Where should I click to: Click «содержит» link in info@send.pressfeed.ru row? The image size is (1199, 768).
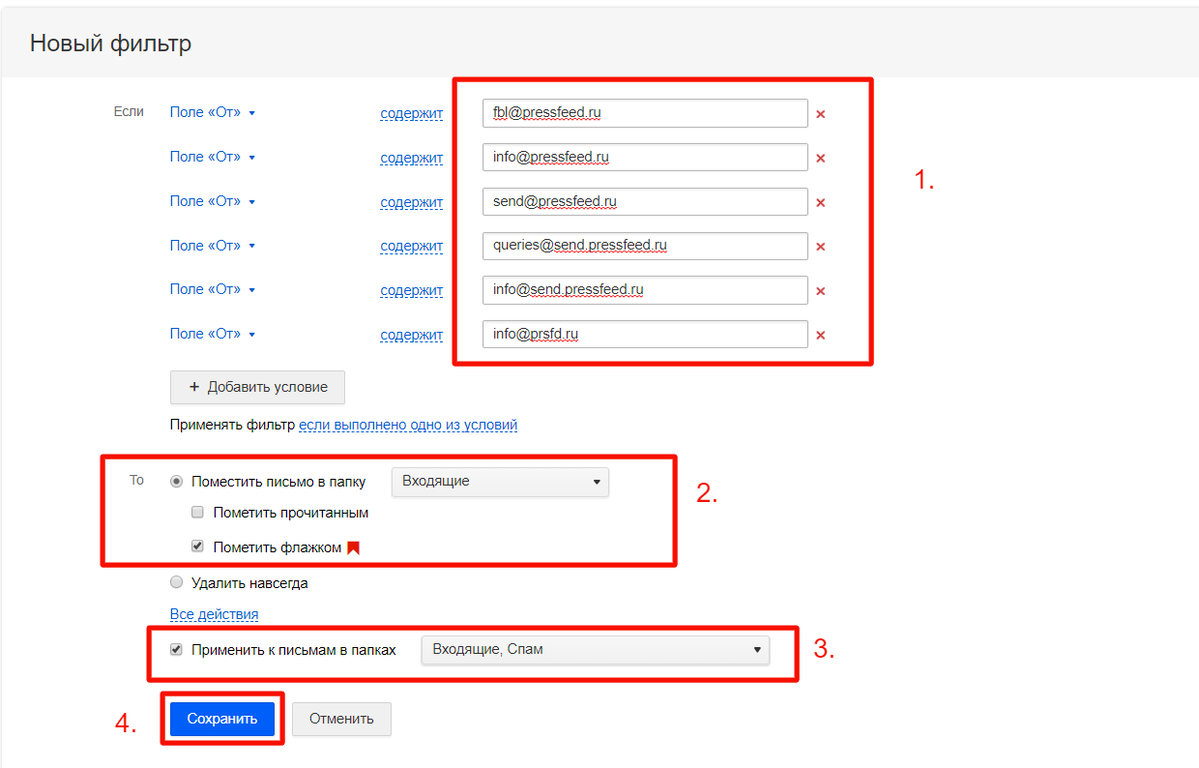point(411,290)
